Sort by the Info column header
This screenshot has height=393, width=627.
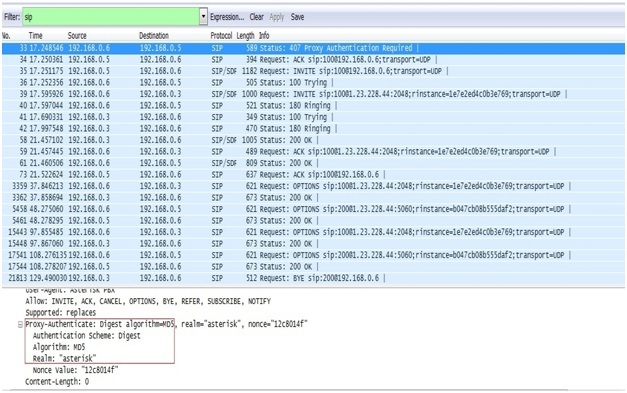(264, 36)
